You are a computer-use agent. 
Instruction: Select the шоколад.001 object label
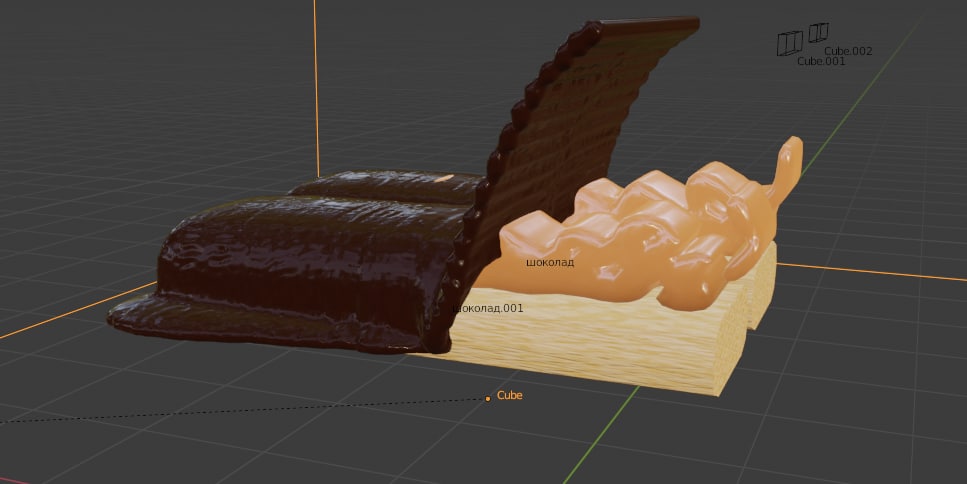point(487,308)
